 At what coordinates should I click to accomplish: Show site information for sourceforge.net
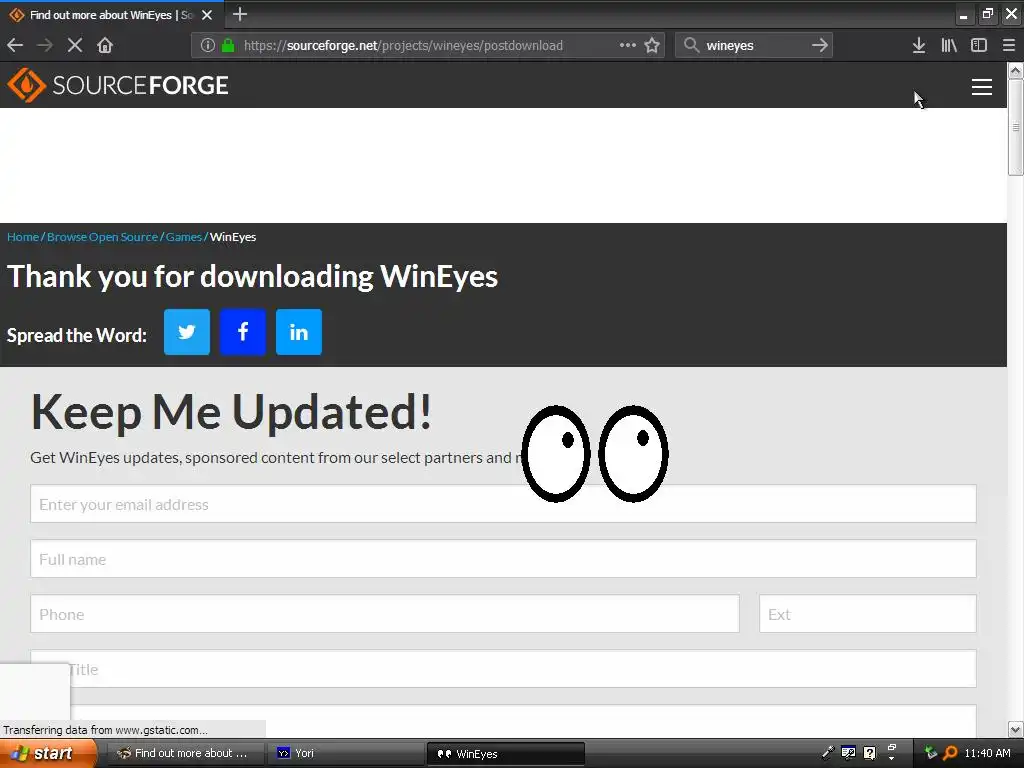[x=208, y=45]
